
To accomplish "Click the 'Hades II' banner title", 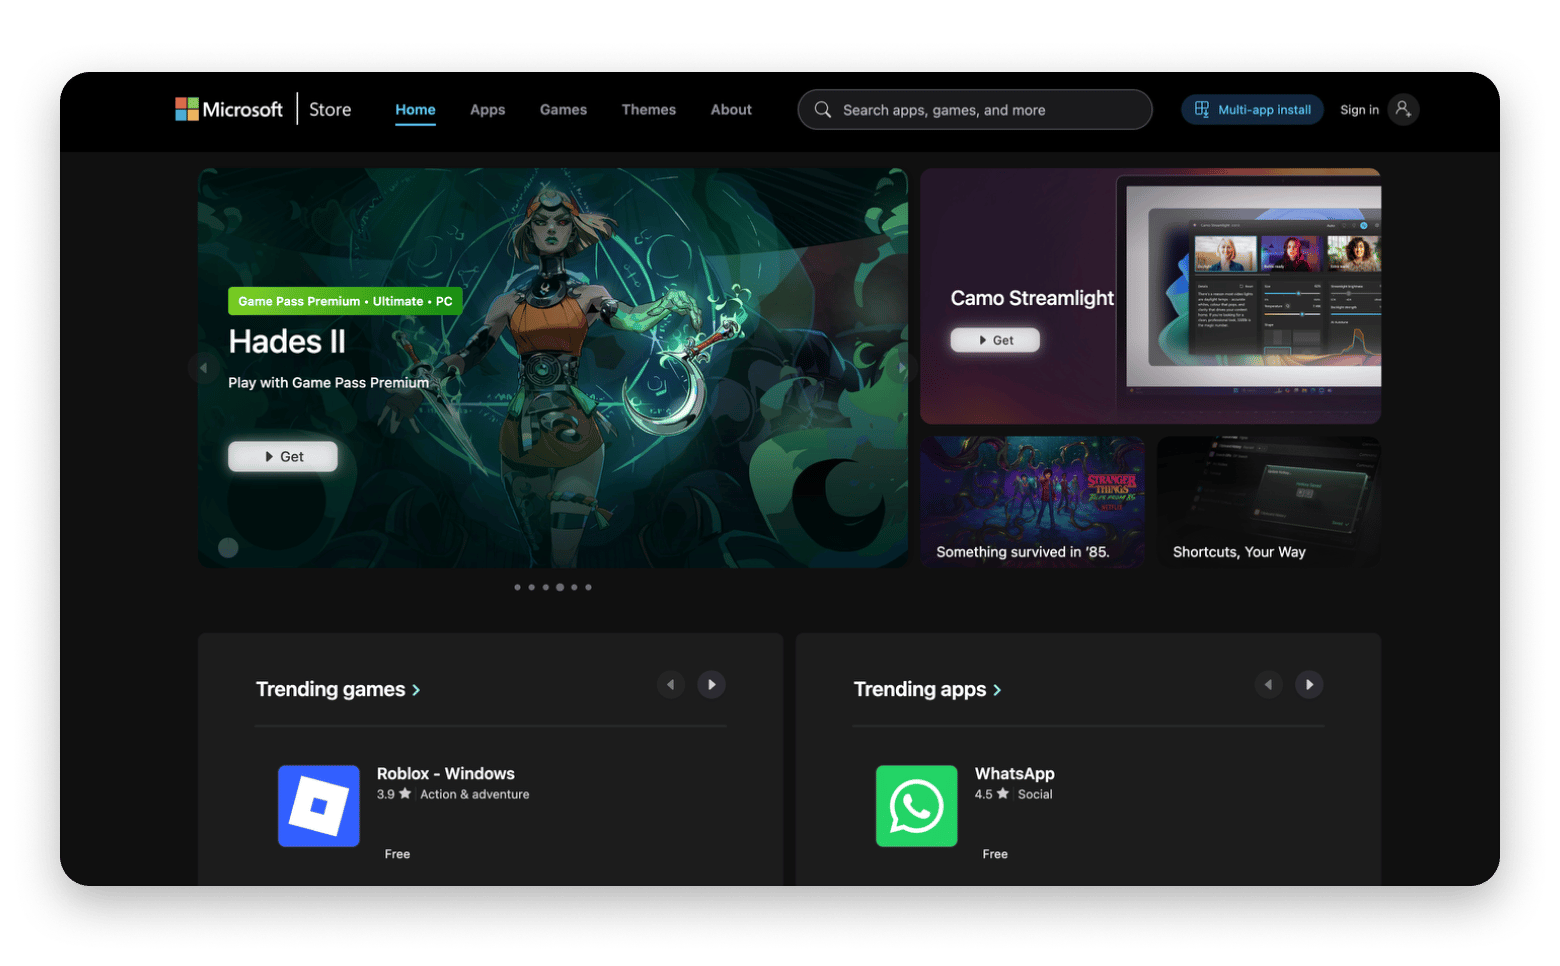I will (287, 342).
